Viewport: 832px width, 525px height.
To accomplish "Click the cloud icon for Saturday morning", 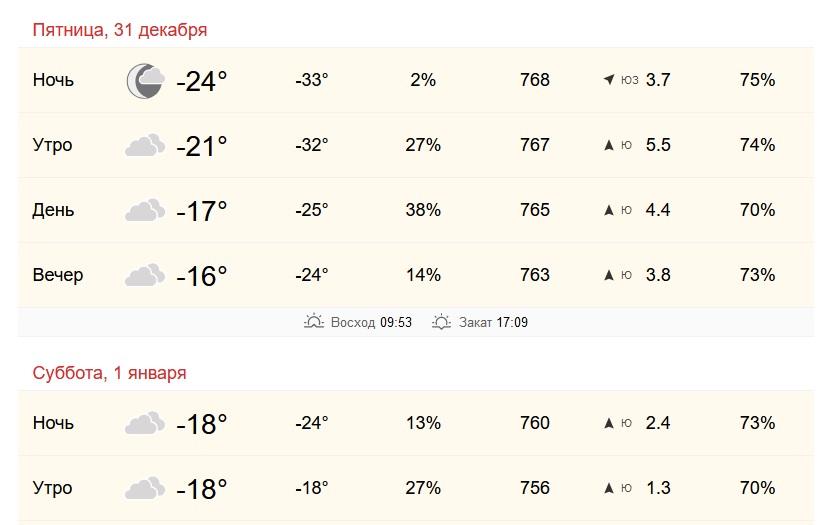I will coord(144,489).
